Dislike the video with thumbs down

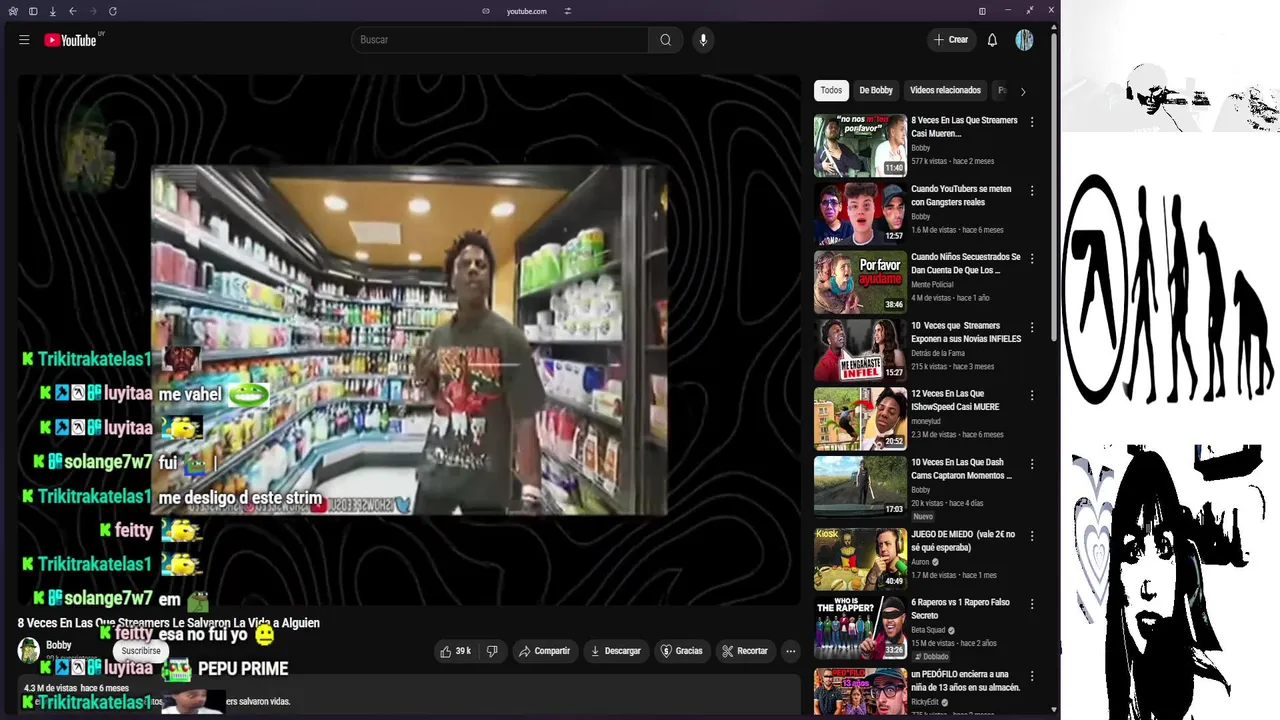pyautogui.click(x=492, y=651)
